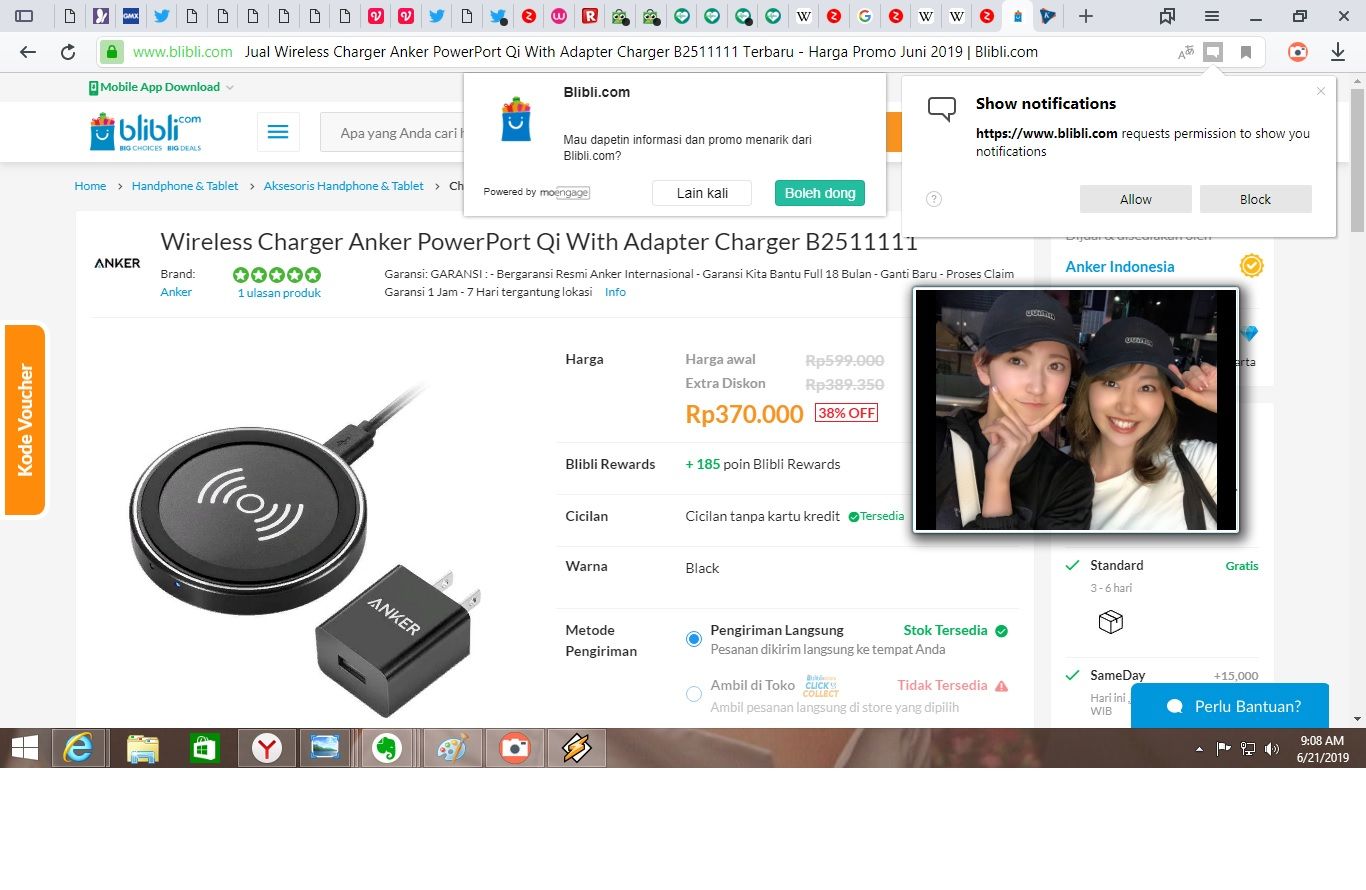Screen dimensions: 1366x890
Task: Click the Standard shipping box icon
Action: [x=1111, y=622]
